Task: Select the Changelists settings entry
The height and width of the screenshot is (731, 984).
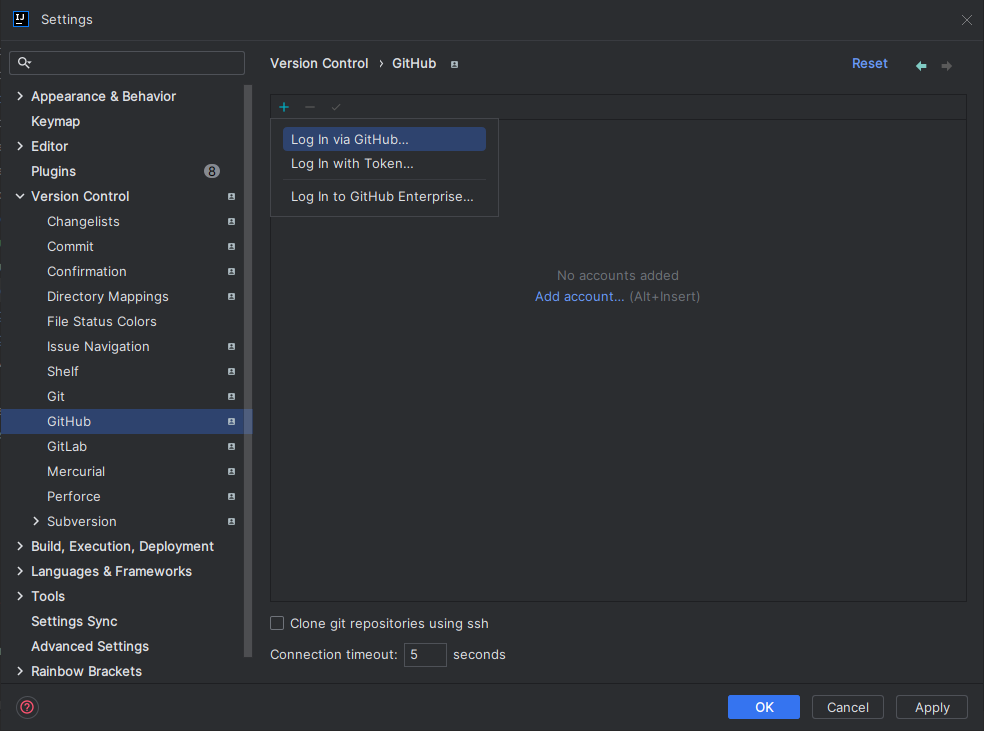Action: click(83, 221)
